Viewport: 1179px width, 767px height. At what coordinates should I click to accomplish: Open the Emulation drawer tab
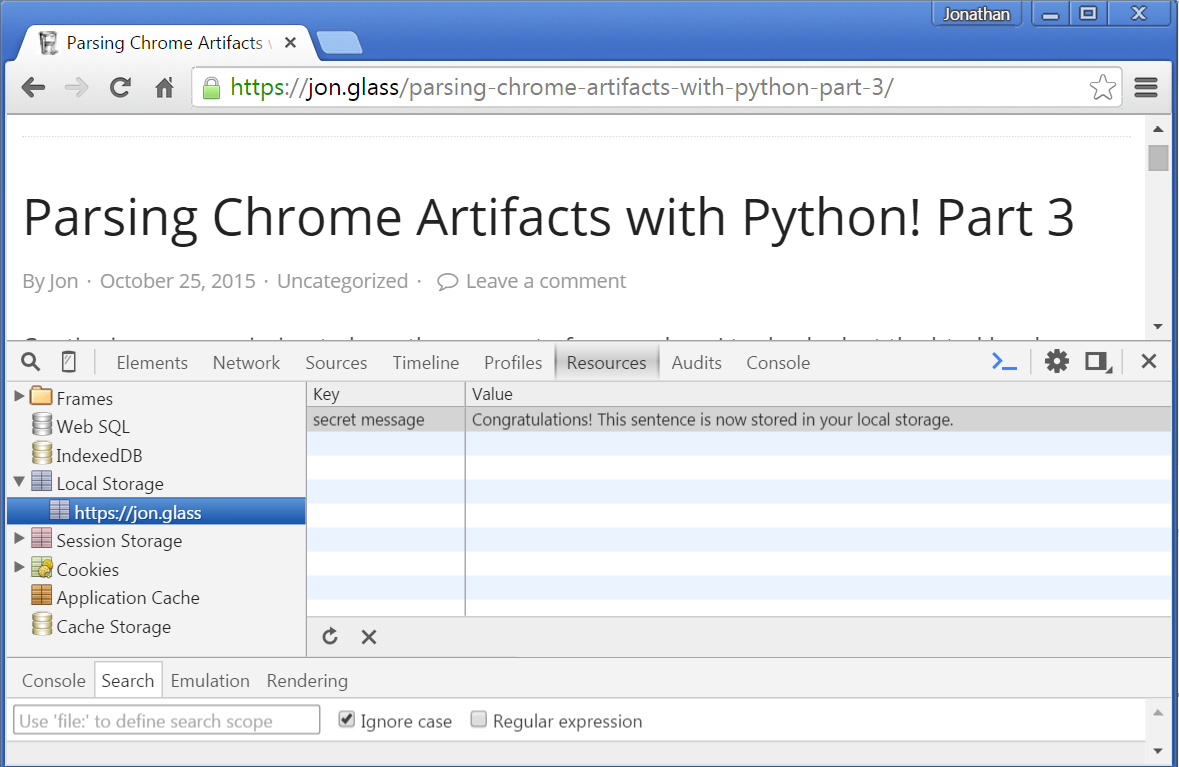[210, 681]
